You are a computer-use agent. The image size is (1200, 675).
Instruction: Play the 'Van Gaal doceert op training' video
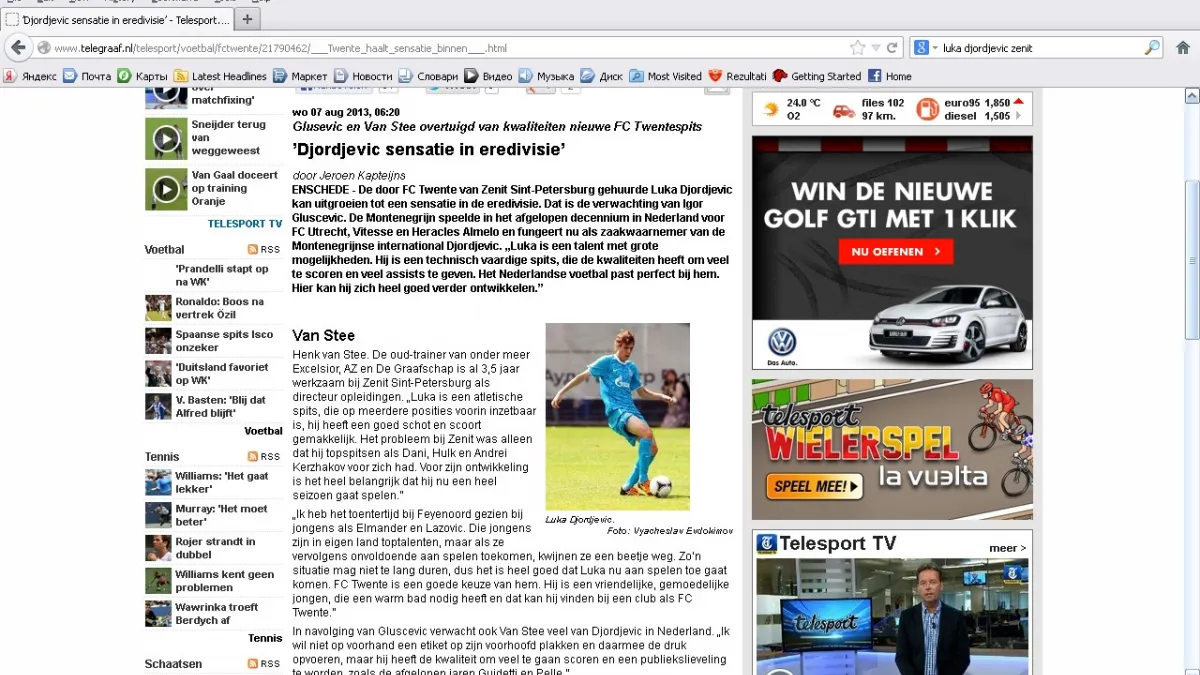click(166, 189)
